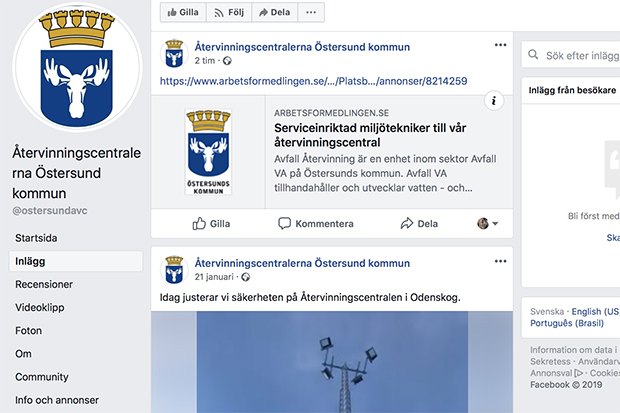This screenshot has width=620, height=413.
Task: Click the Inlägg från besökare heading
Action: point(572,90)
